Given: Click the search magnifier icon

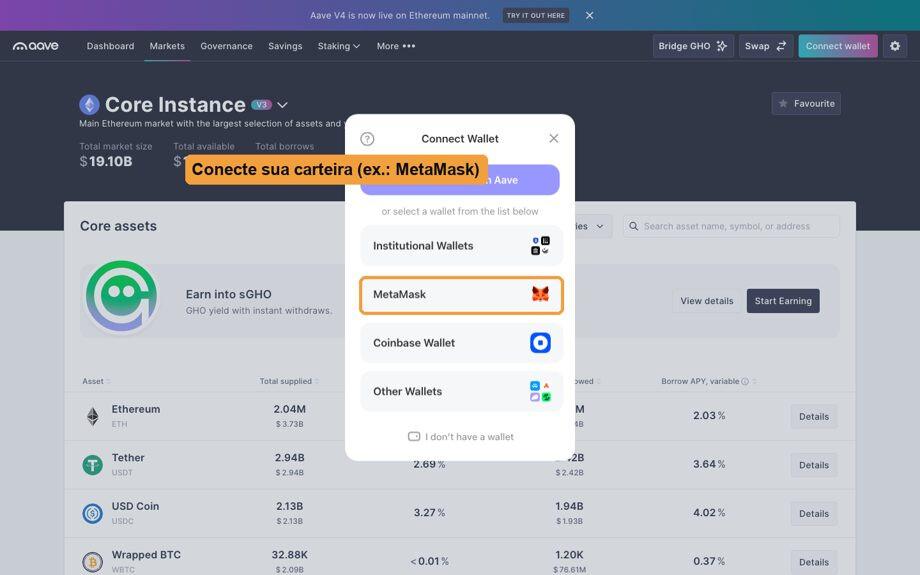Looking at the screenshot, I should (634, 226).
